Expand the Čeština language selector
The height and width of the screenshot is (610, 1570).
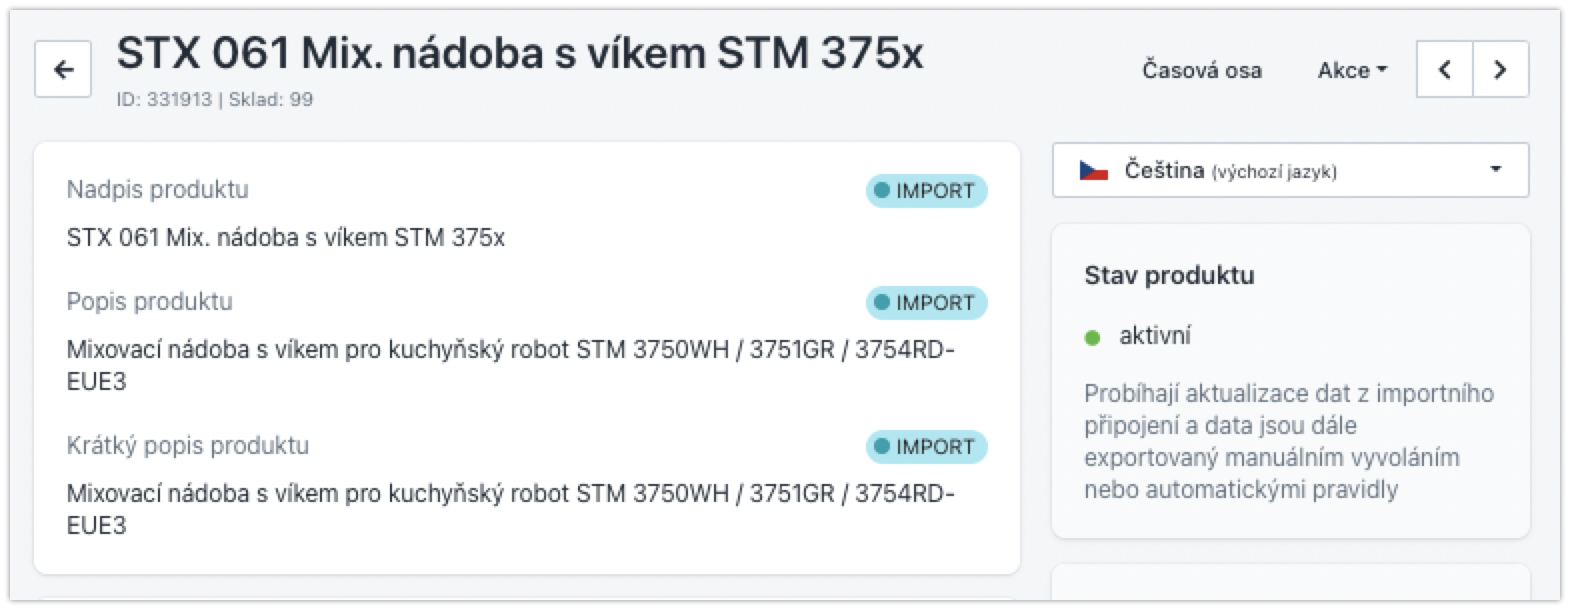1290,170
